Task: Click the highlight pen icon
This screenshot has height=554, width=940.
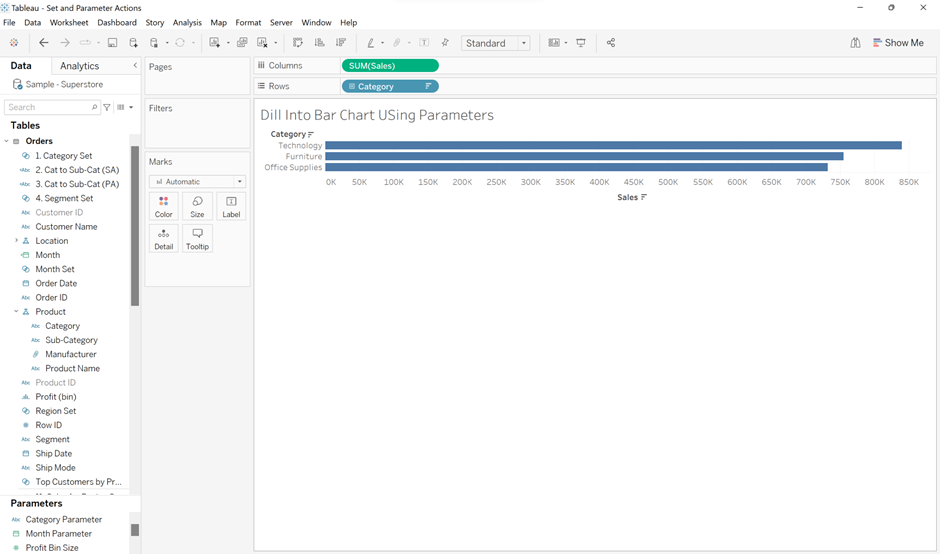Action: [370, 43]
